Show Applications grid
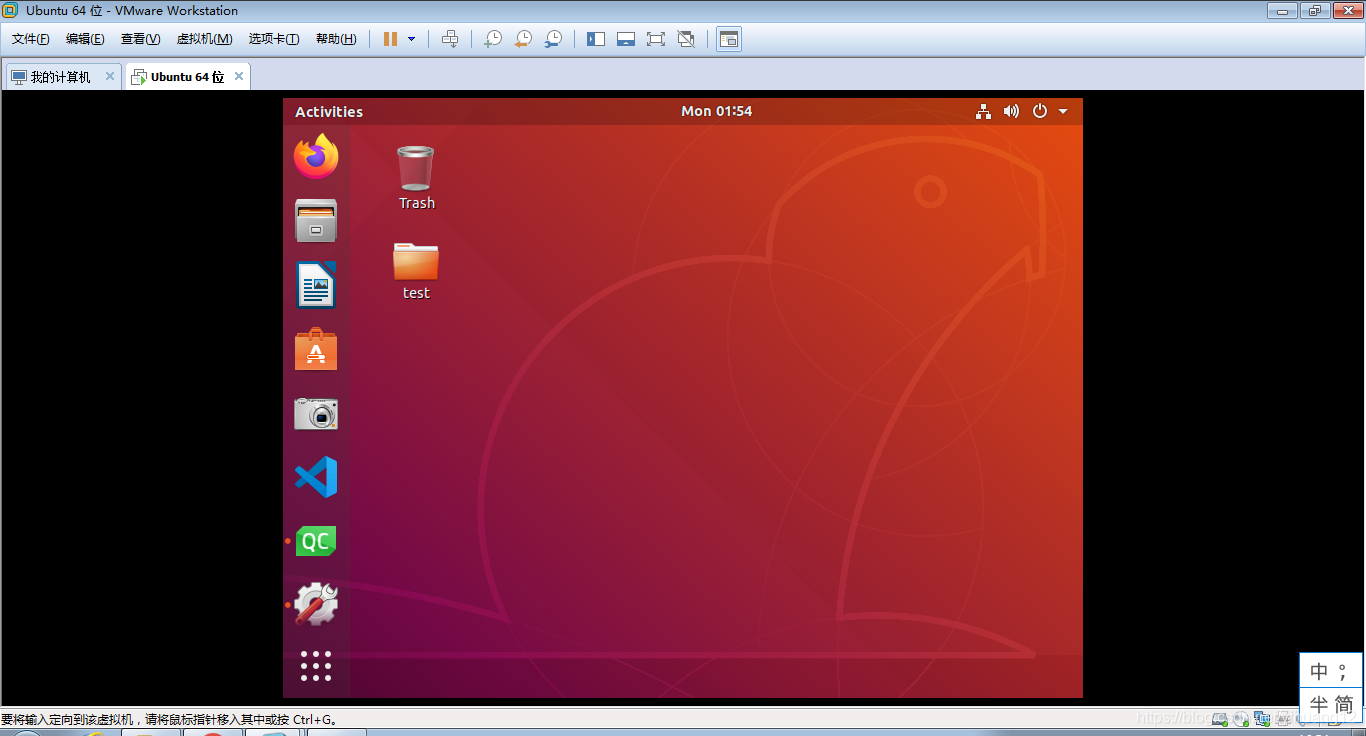The height and width of the screenshot is (736, 1366). pos(316,665)
